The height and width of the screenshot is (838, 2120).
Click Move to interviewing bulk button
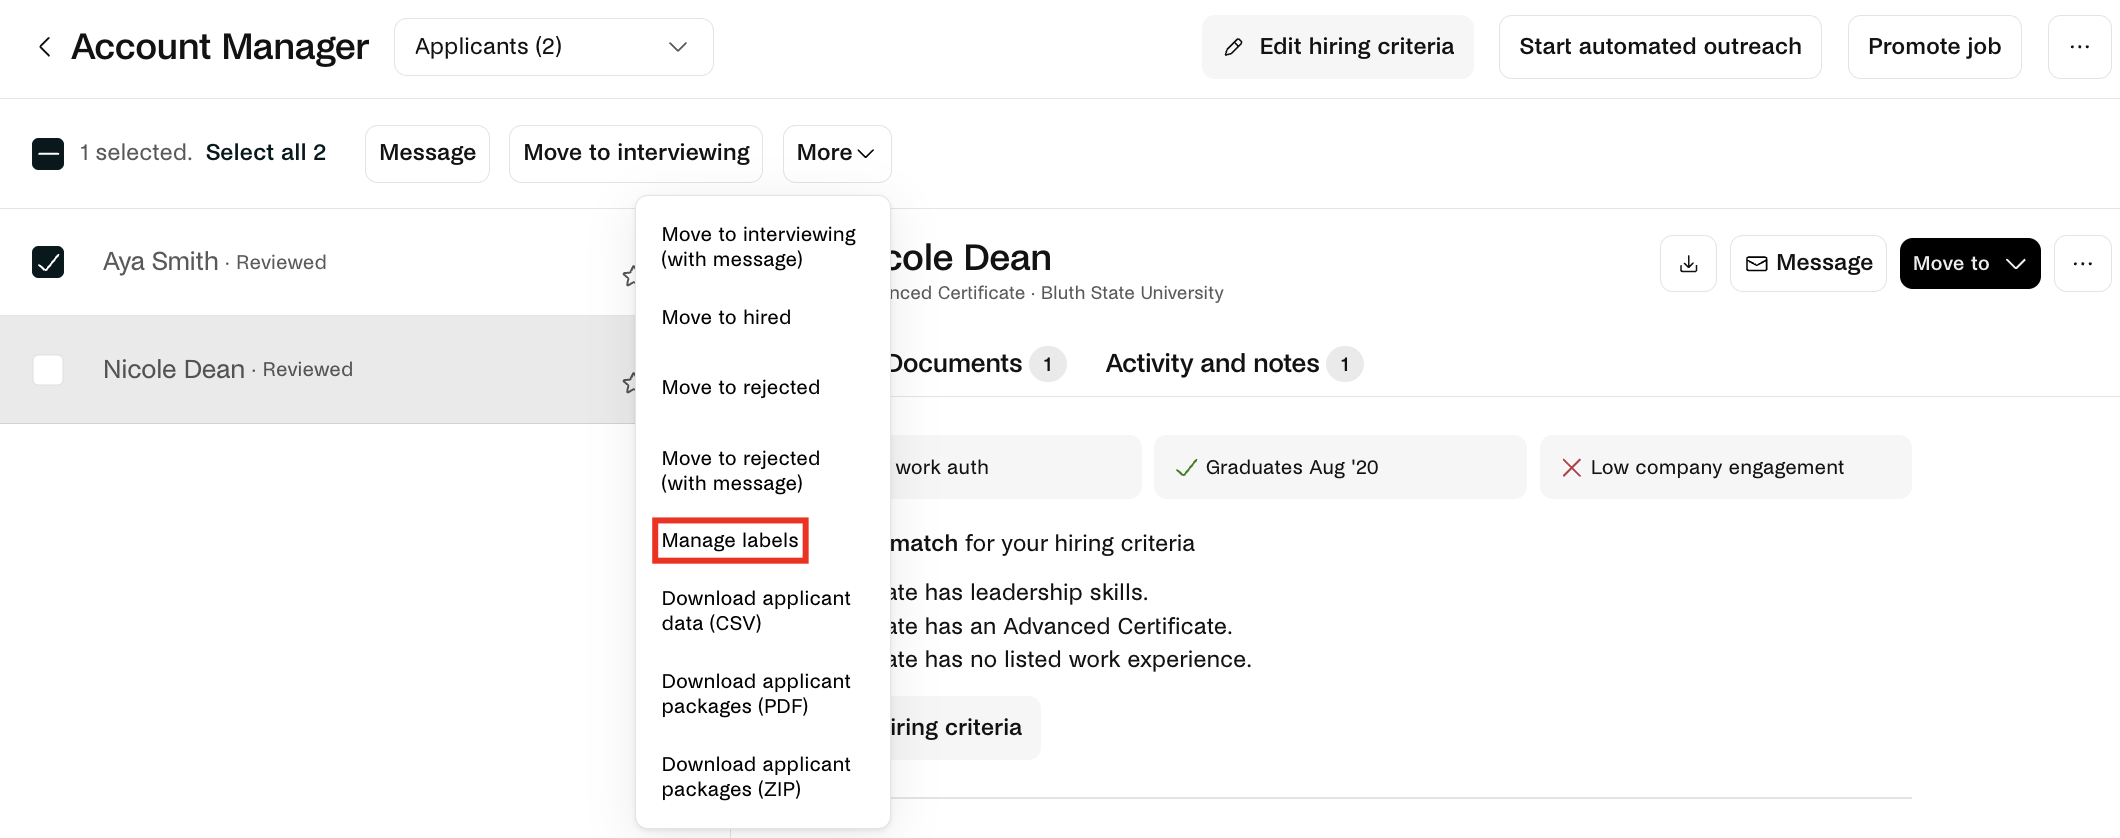pyautogui.click(x=636, y=153)
